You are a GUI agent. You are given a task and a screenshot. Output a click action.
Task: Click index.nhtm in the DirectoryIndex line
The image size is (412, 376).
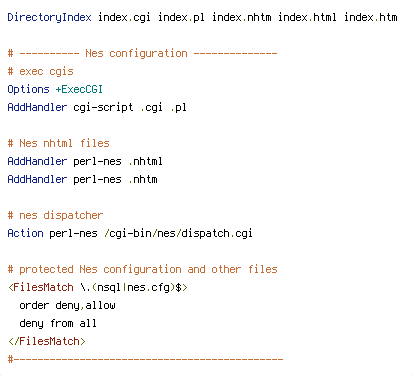pos(242,17)
